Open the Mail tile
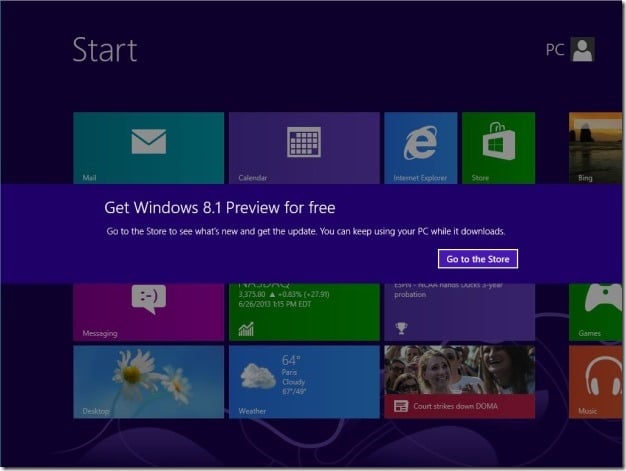Screen dimensions: 626x471 point(149,148)
